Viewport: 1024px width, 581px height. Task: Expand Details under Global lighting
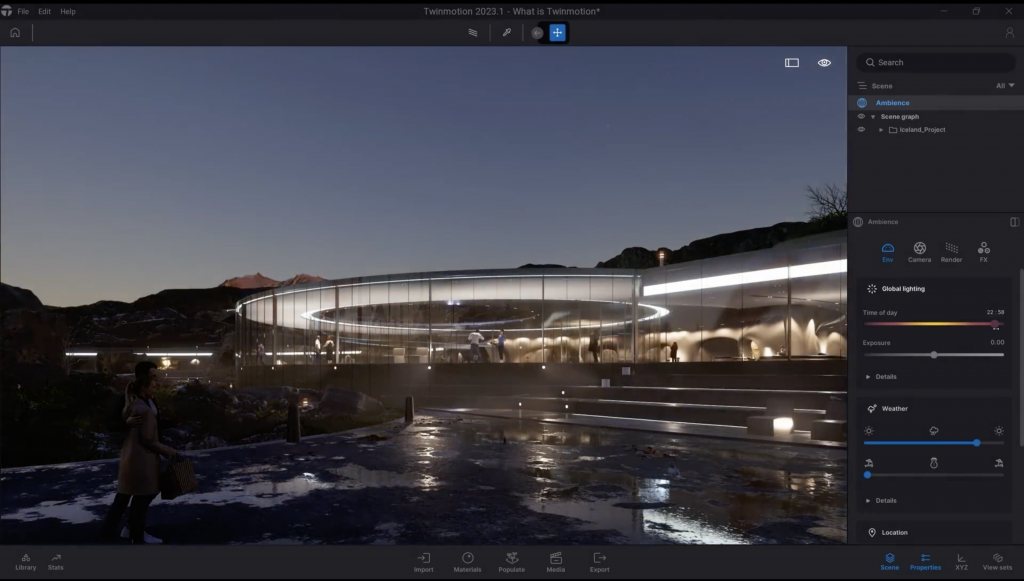tap(868, 377)
